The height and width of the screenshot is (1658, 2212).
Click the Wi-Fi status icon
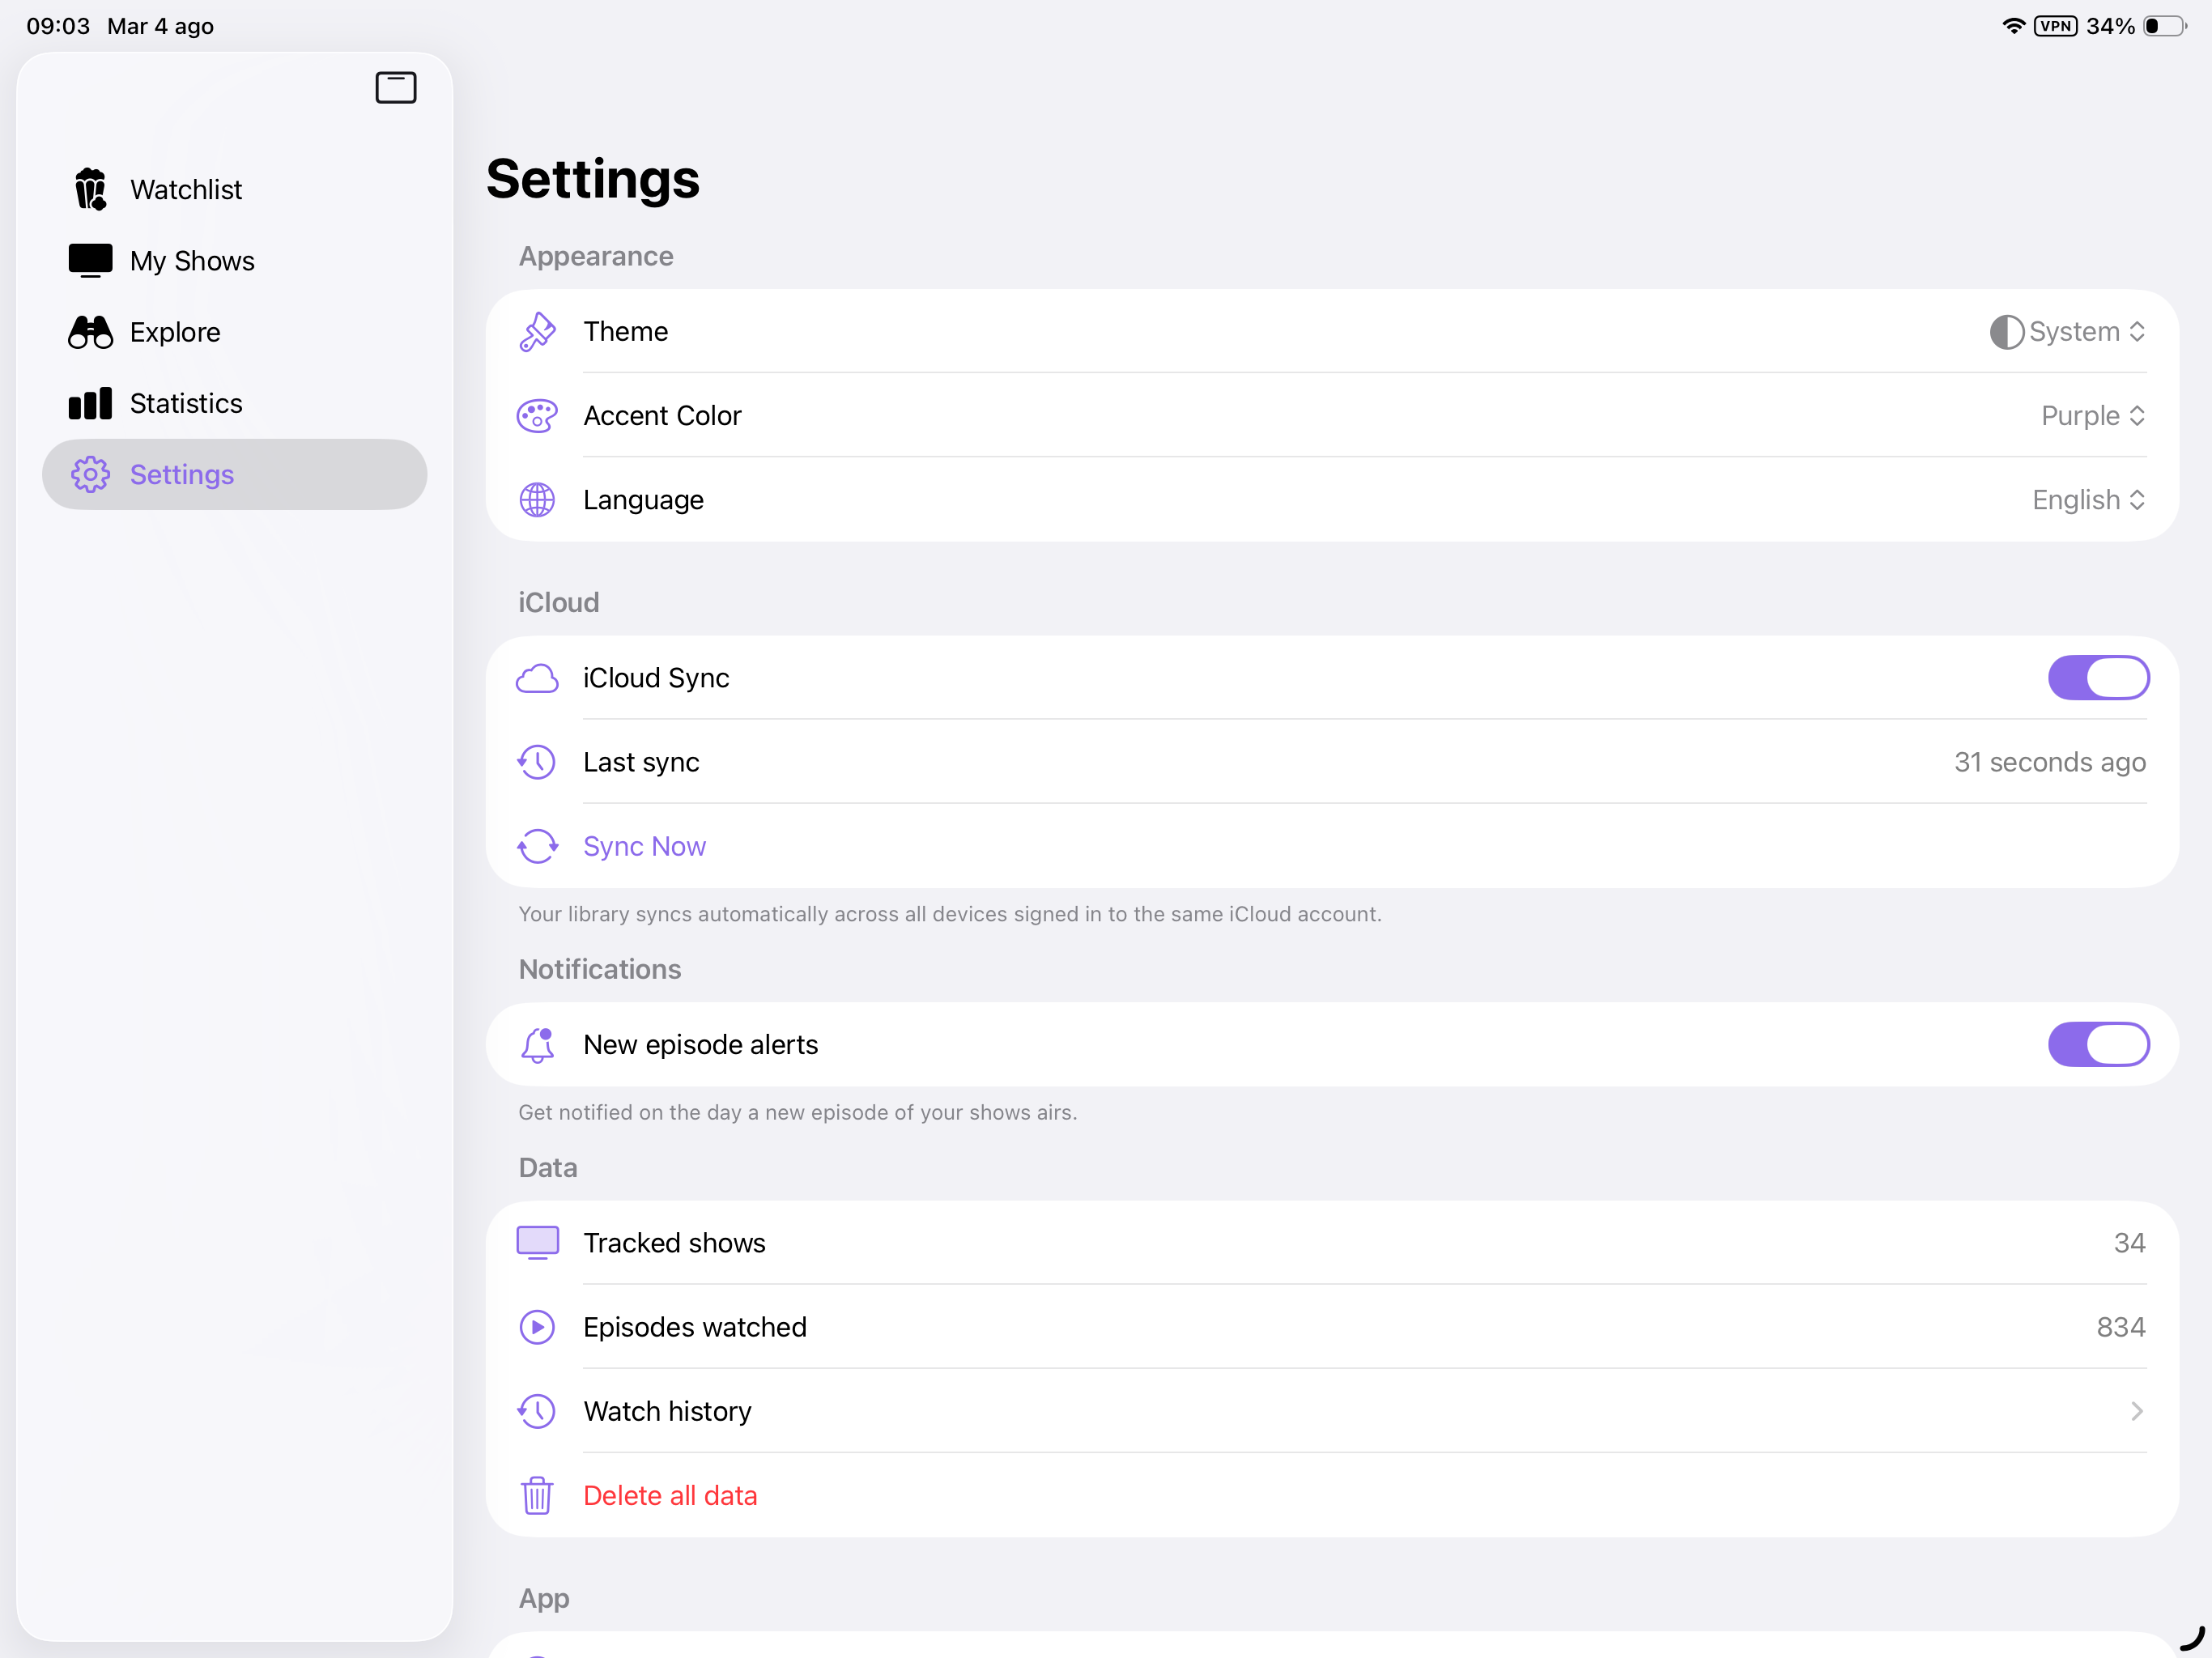tap(2013, 26)
